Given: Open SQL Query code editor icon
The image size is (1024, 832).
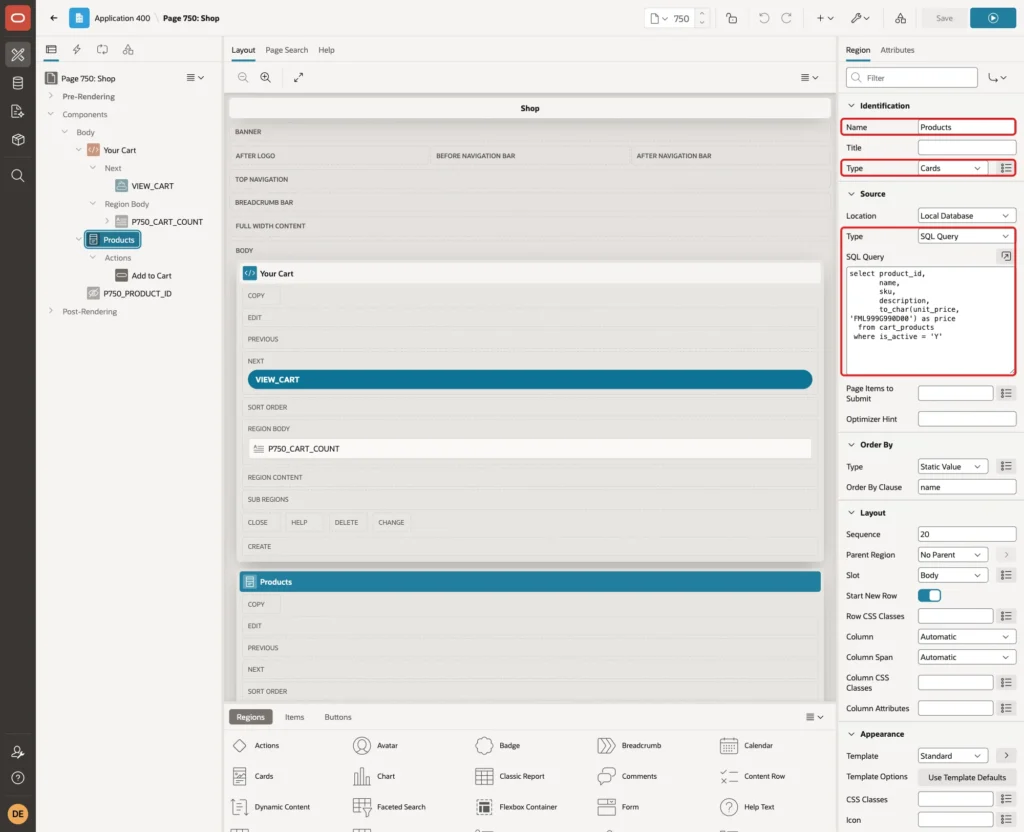Looking at the screenshot, I should (x=1006, y=257).
